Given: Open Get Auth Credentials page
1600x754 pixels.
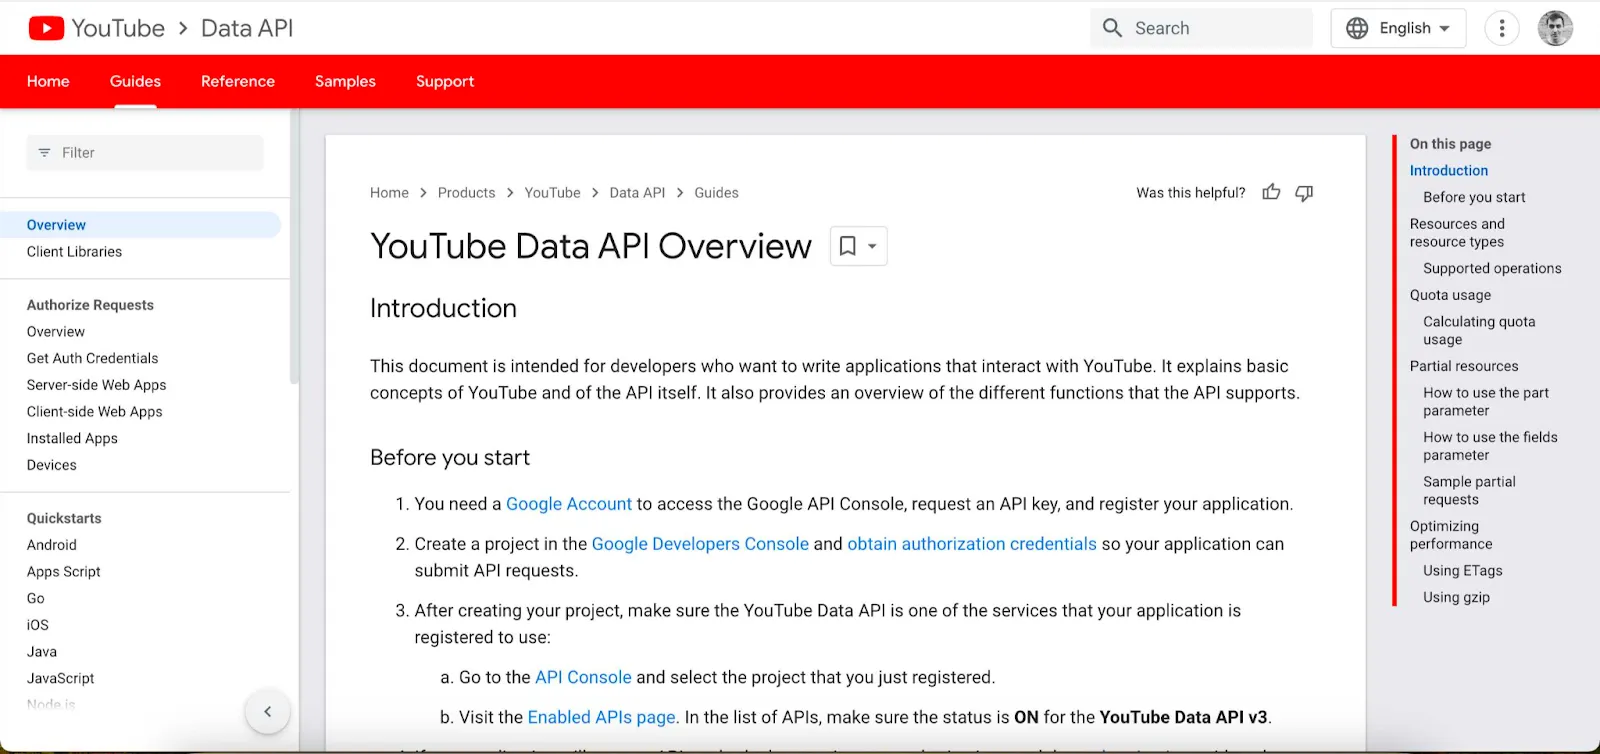Looking at the screenshot, I should 92,358.
